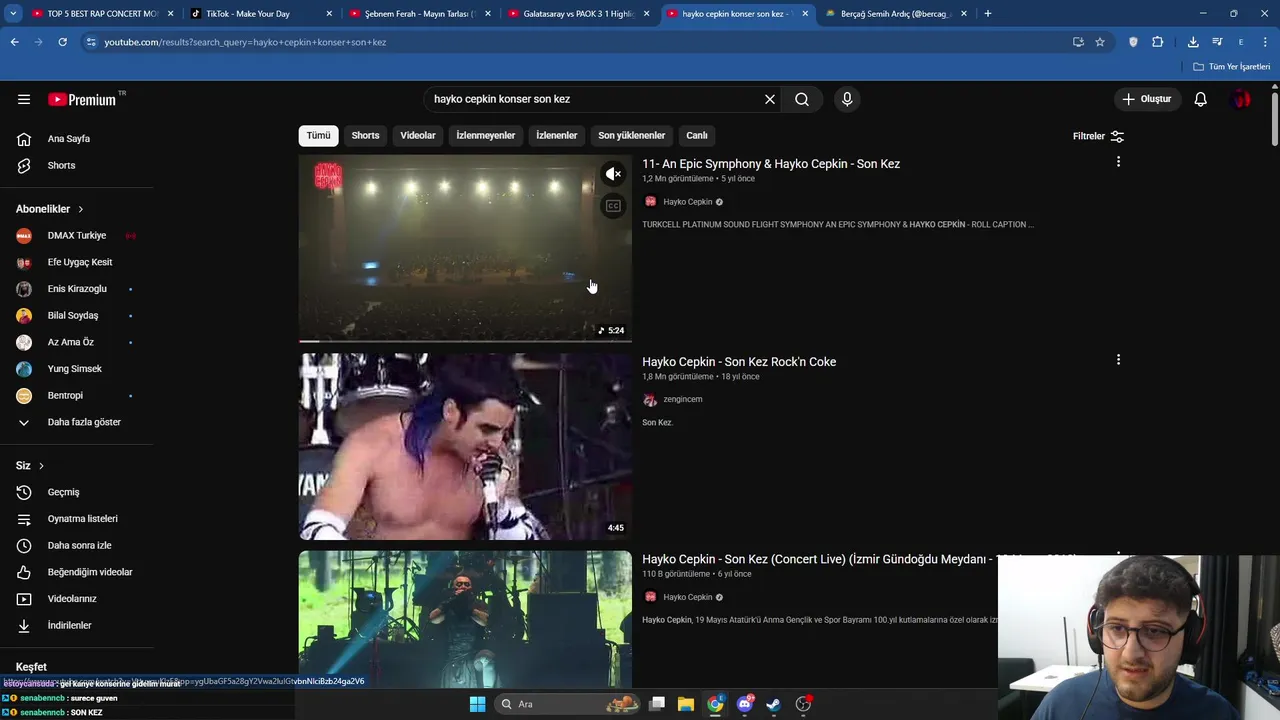The image size is (1280, 720).
Task: Unmute the preview of An Epic Symphony video
Action: coord(613,174)
